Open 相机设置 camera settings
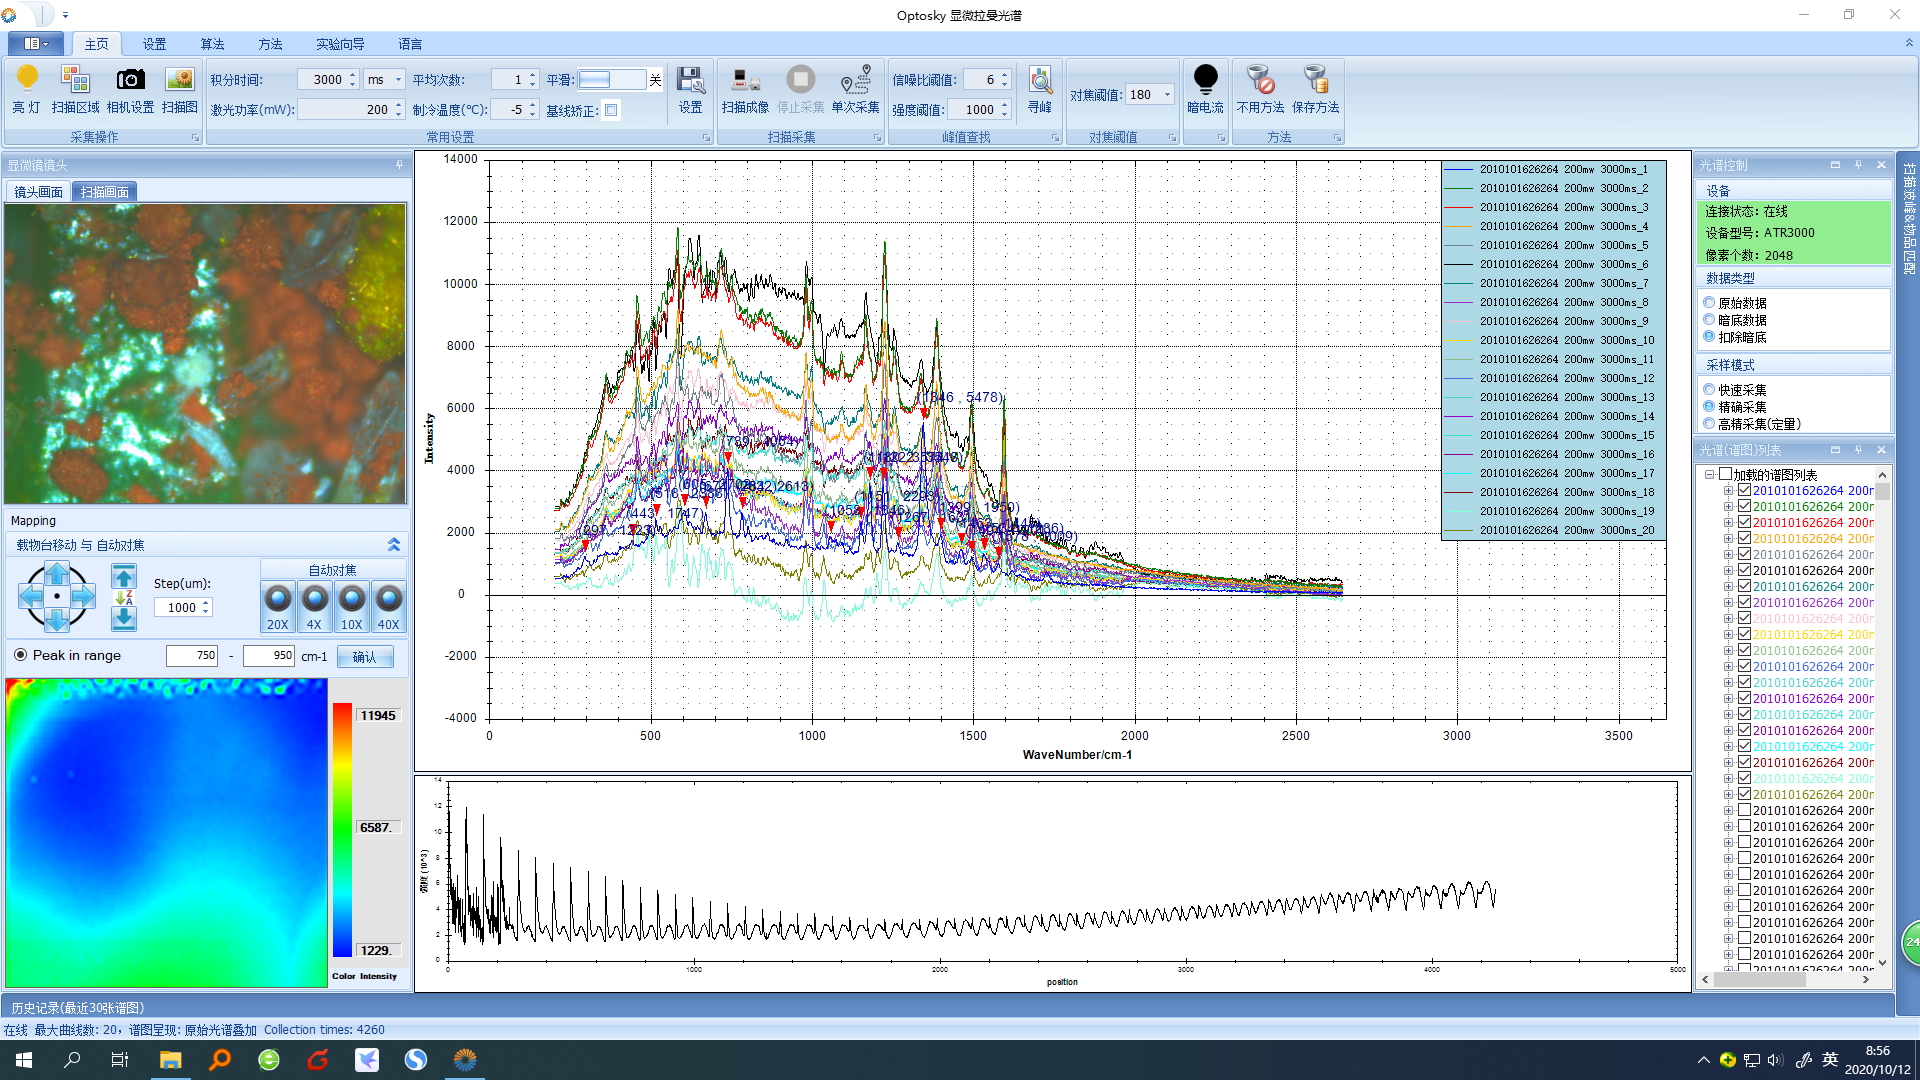Viewport: 1920px width, 1080px height. point(130,80)
